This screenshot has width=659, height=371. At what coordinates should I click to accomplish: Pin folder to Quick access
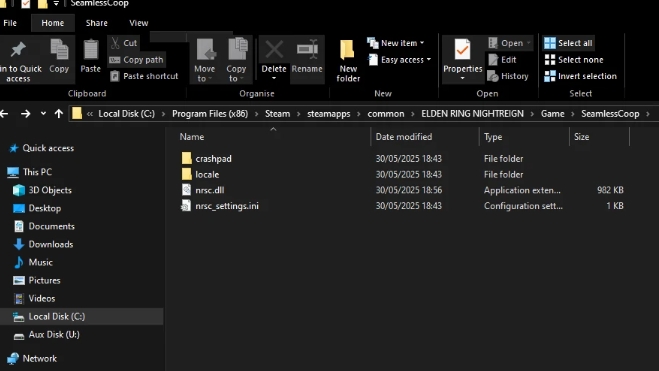[x=19, y=60]
